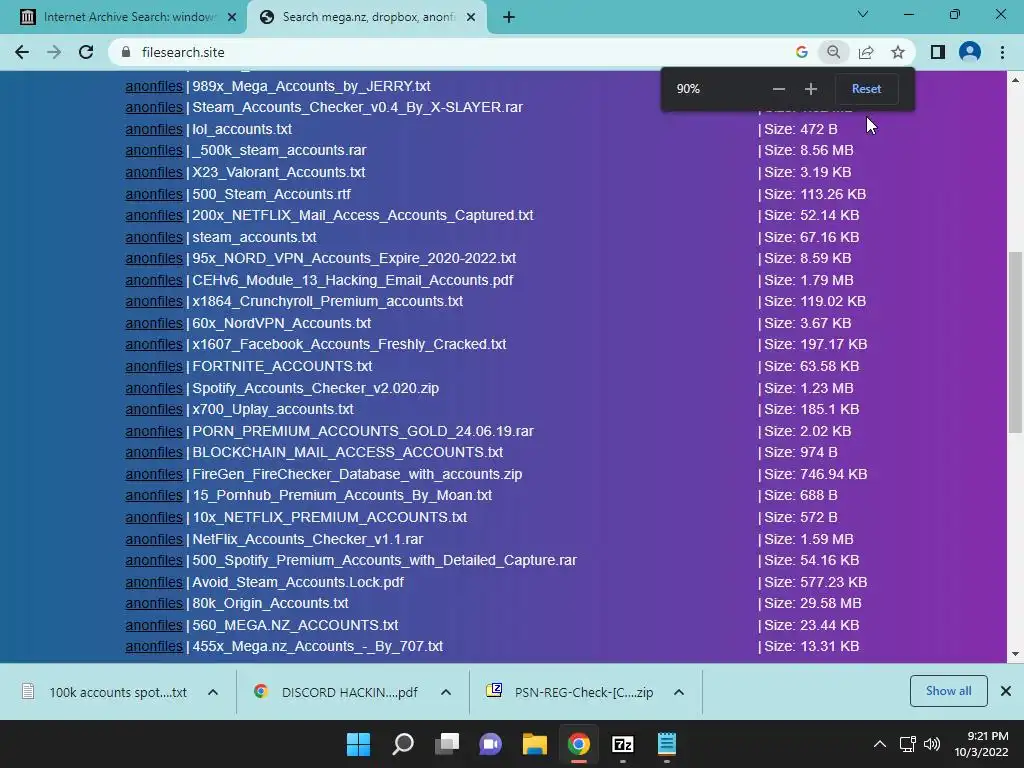Viewport: 1024px width, 768px height.
Task: Open the Chrome three-dot menu
Action: coord(1002,52)
